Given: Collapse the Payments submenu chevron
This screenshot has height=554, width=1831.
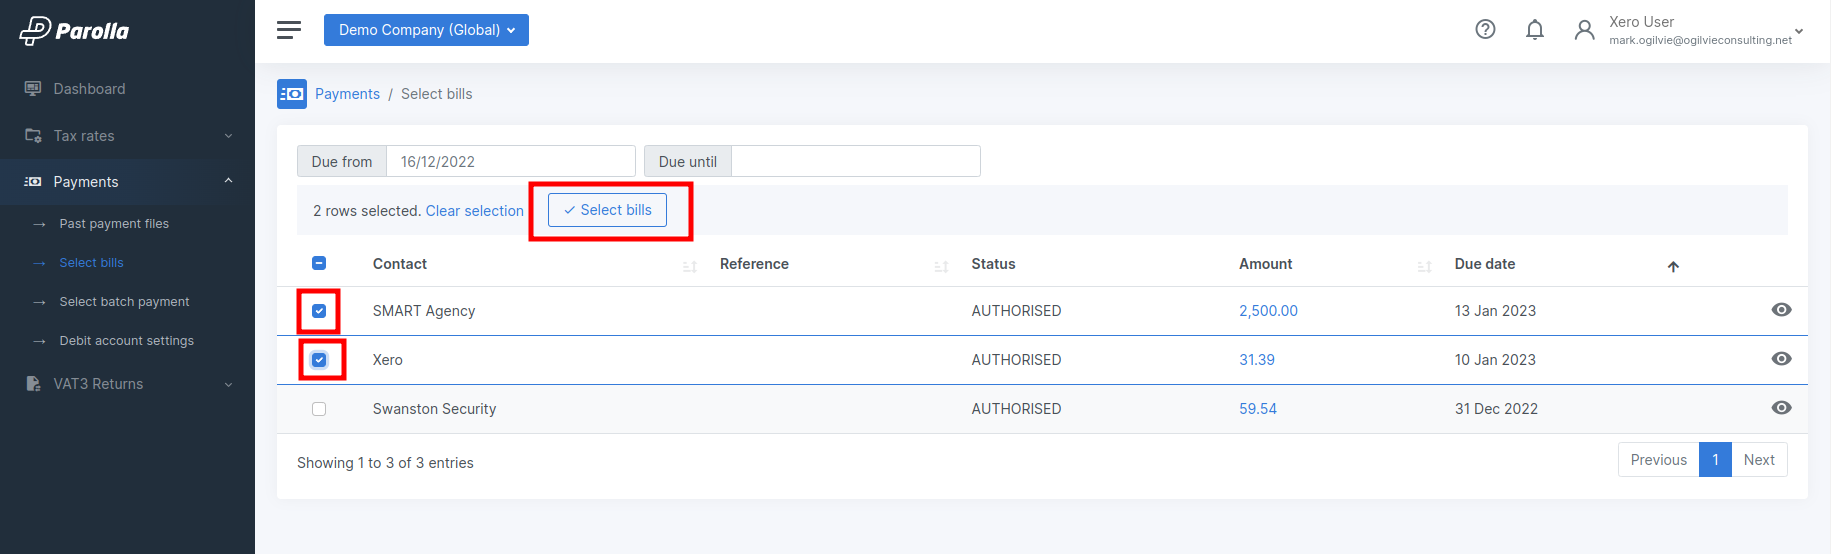Looking at the screenshot, I should [228, 181].
